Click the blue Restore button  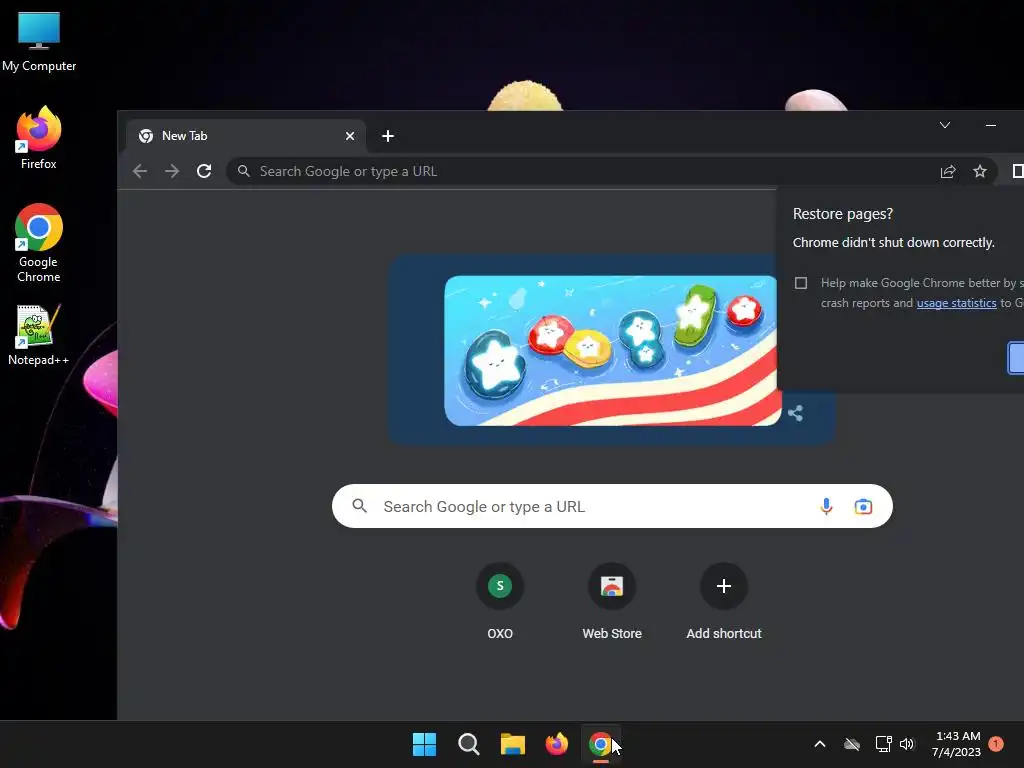point(1016,358)
